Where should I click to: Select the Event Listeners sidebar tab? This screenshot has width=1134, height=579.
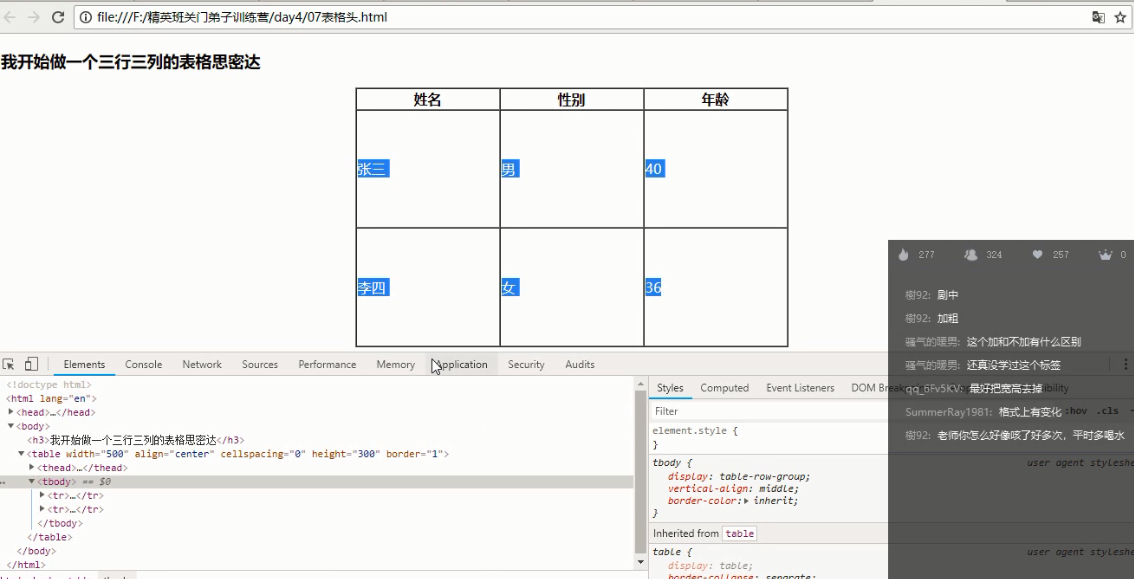tap(800, 388)
